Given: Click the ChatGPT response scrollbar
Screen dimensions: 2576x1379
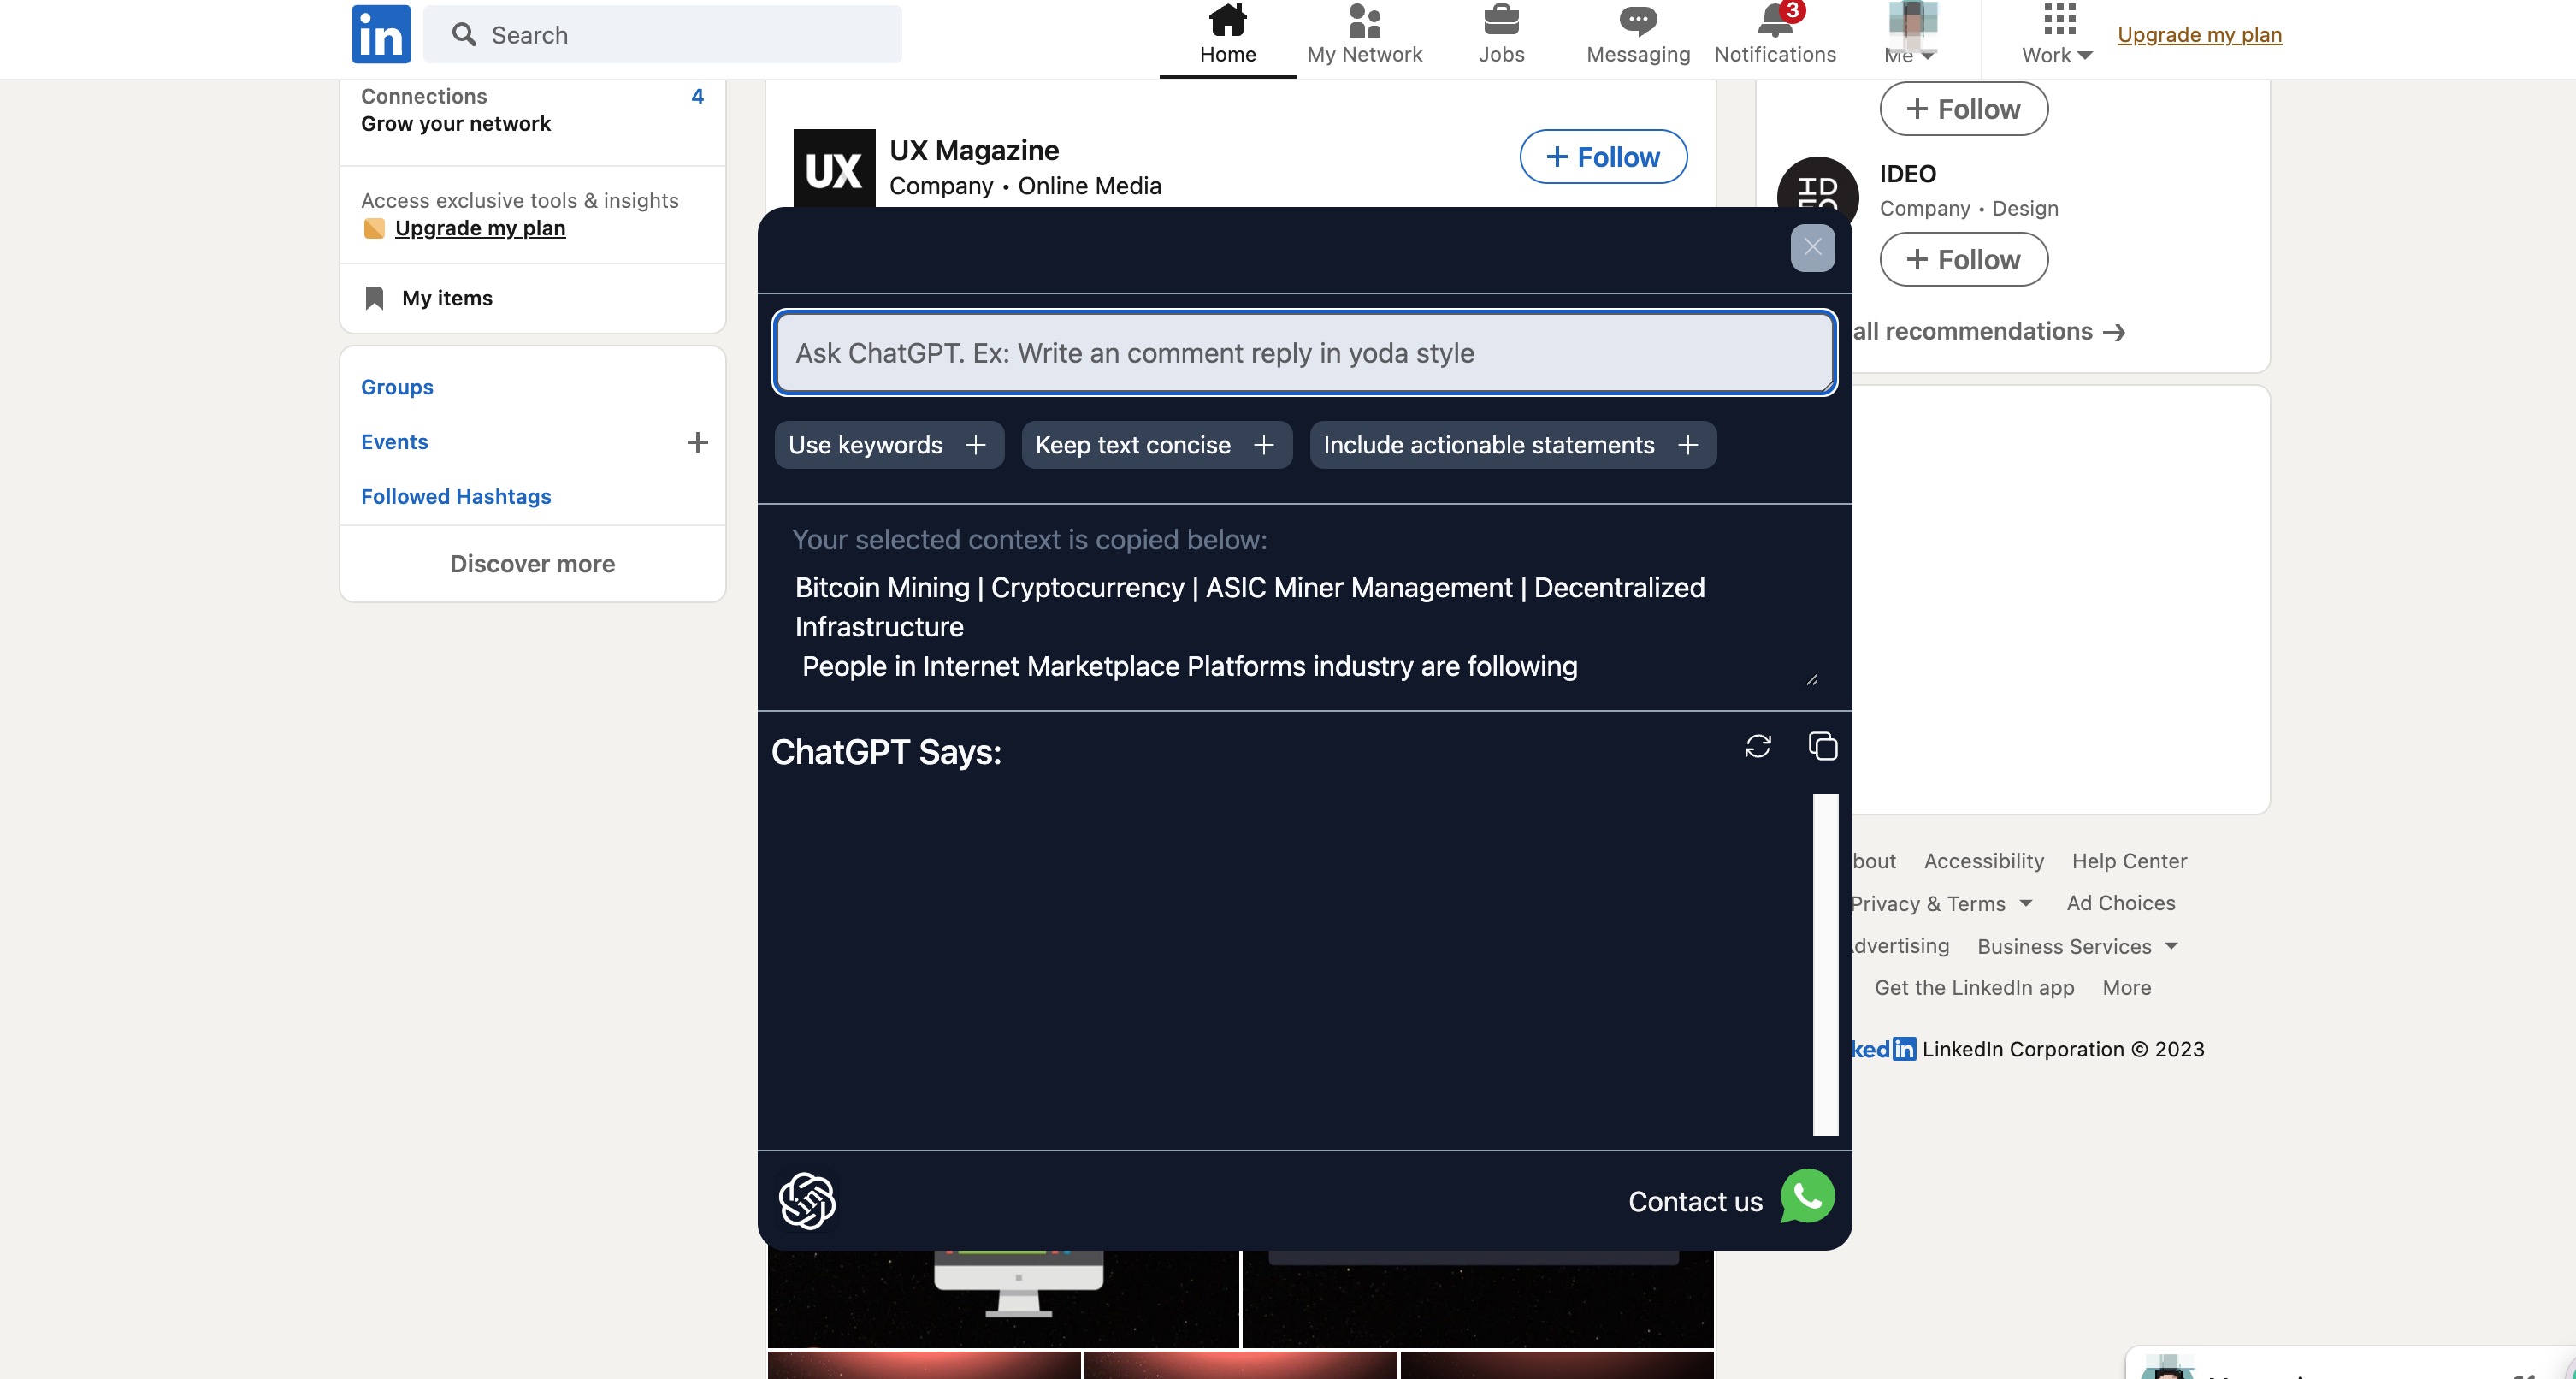Looking at the screenshot, I should (1825, 964).
